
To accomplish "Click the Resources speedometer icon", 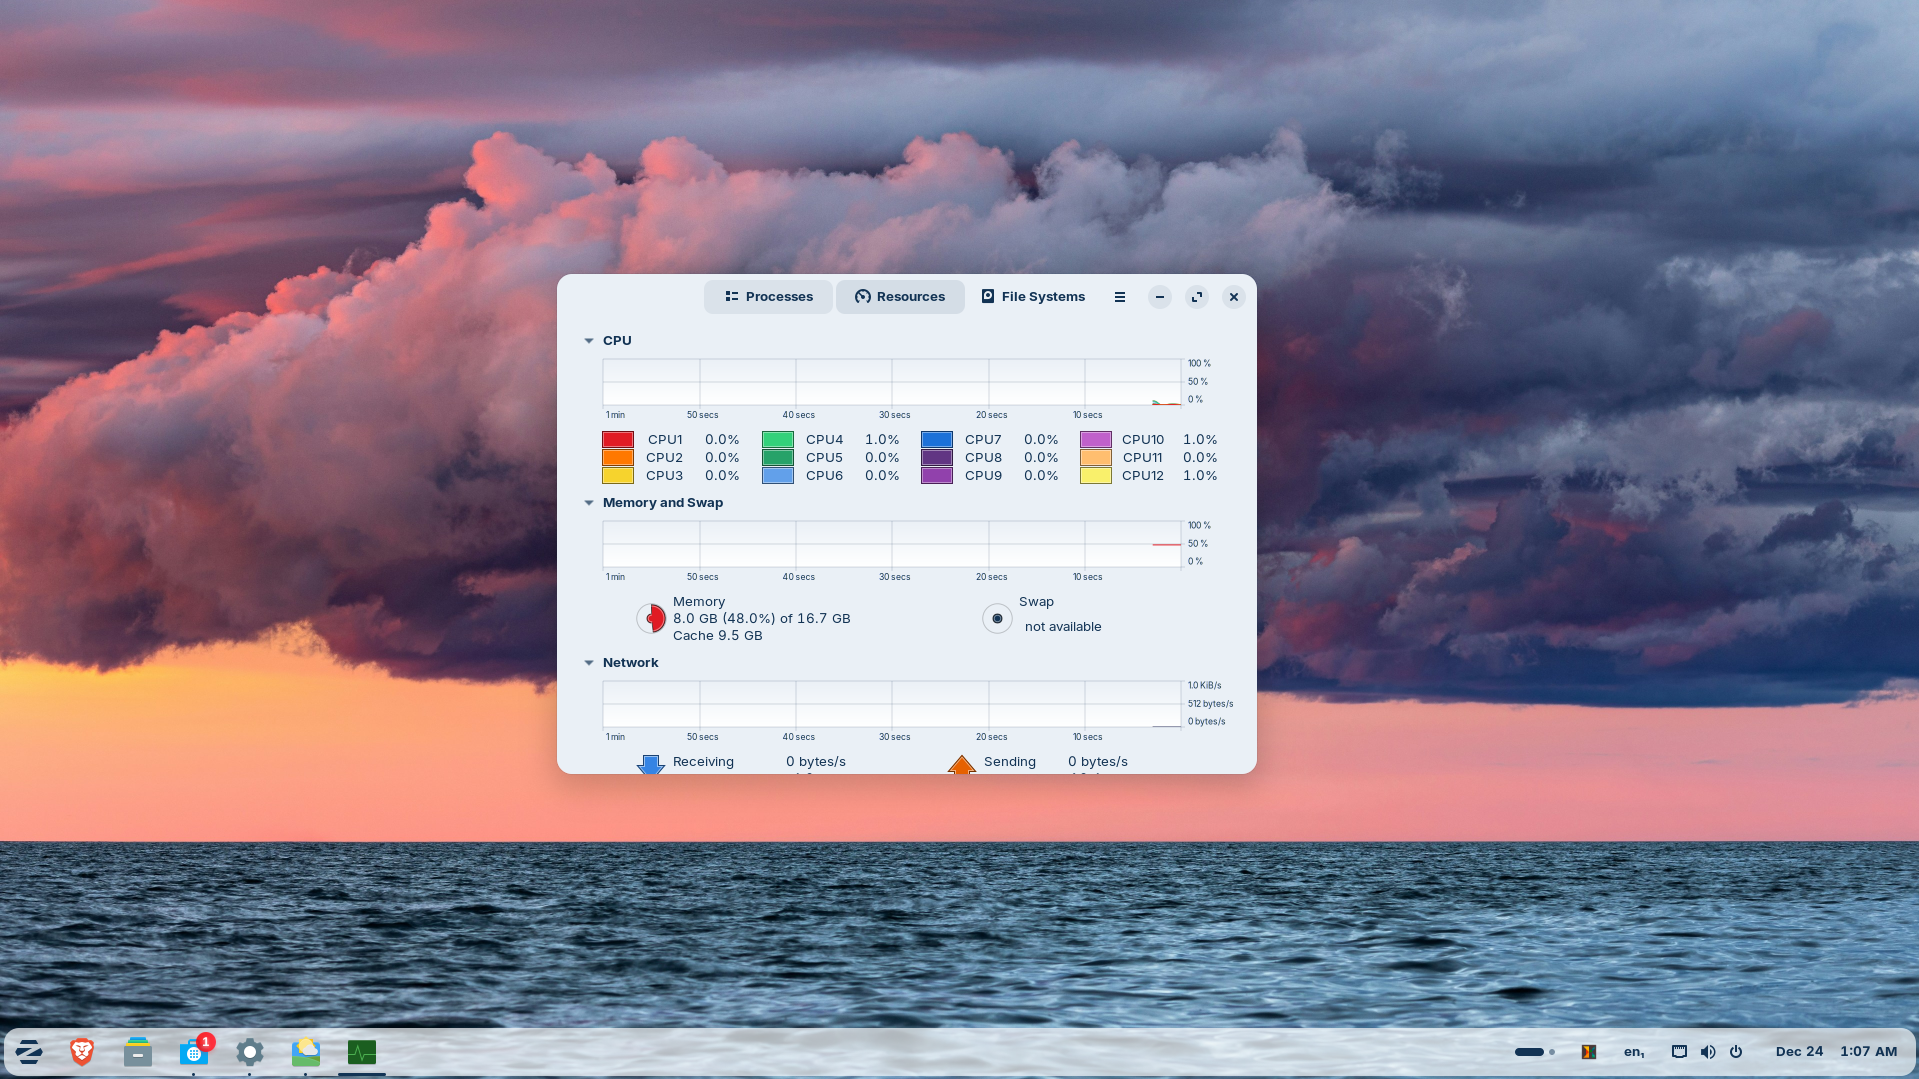I will (x=861, y=296).
